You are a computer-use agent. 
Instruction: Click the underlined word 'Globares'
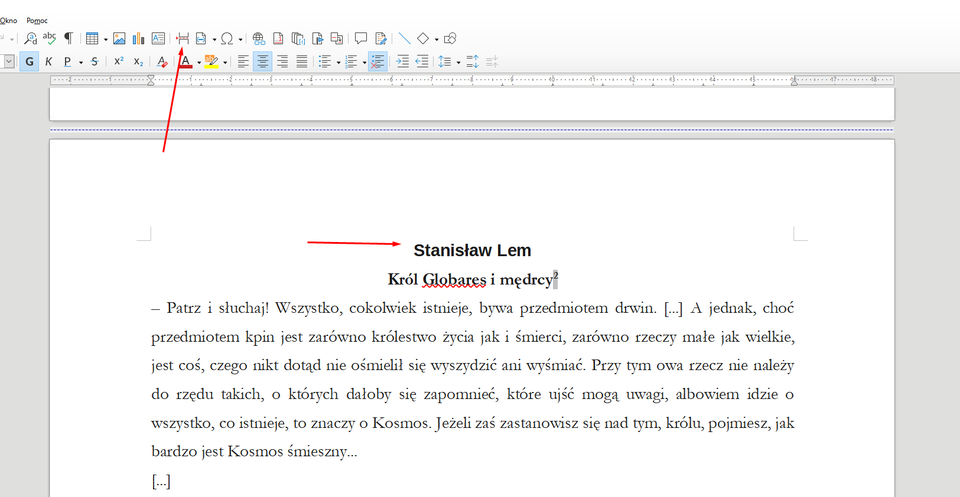click(x=454, y=280)
